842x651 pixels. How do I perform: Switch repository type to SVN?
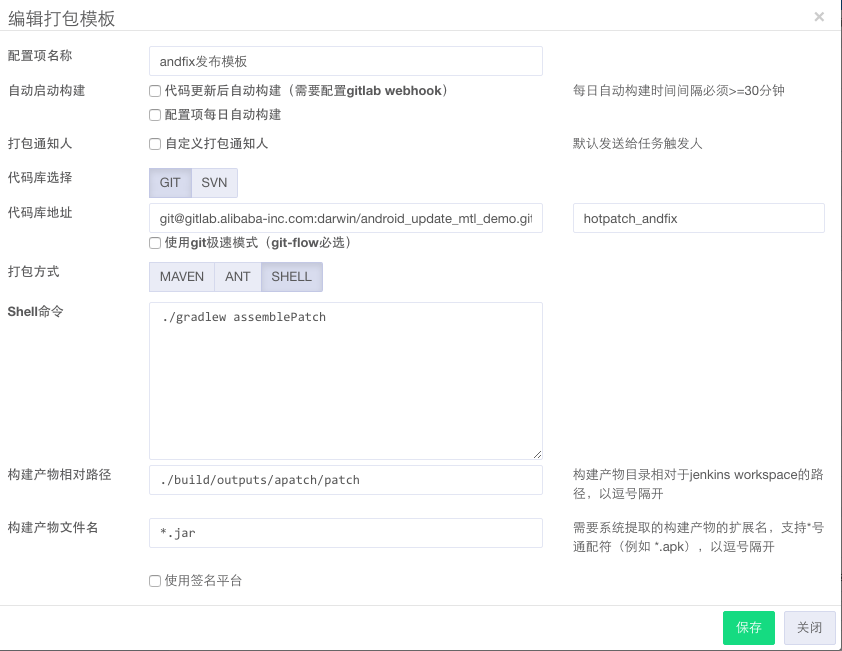click(x=214, y=183)
